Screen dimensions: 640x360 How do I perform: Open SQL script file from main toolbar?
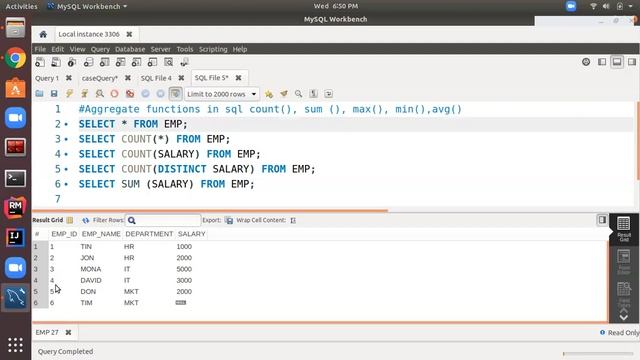click(56, 62)
